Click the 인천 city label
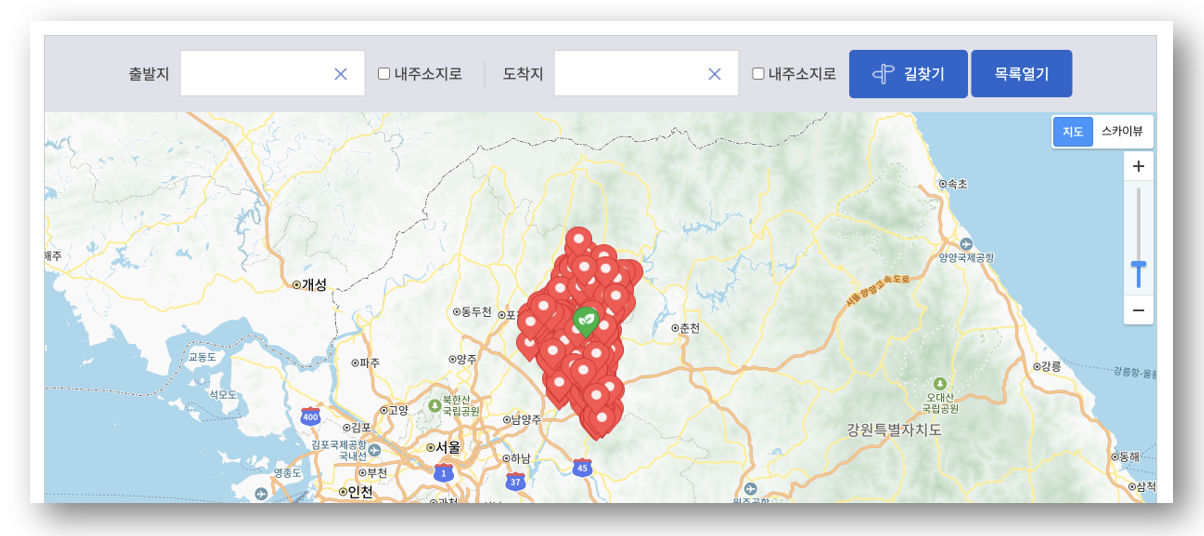The width and height of the screenshot is (1204, 536). click(359, 491)
